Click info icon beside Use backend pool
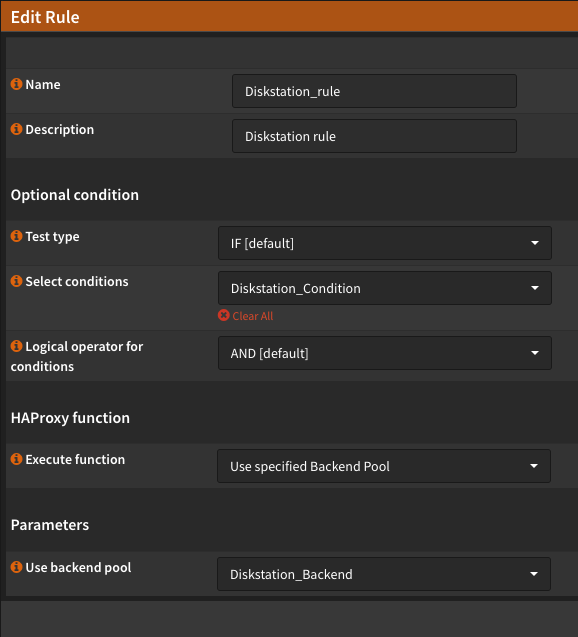The width and height of the screenshot is (578, 637). [x=16, y=567]
